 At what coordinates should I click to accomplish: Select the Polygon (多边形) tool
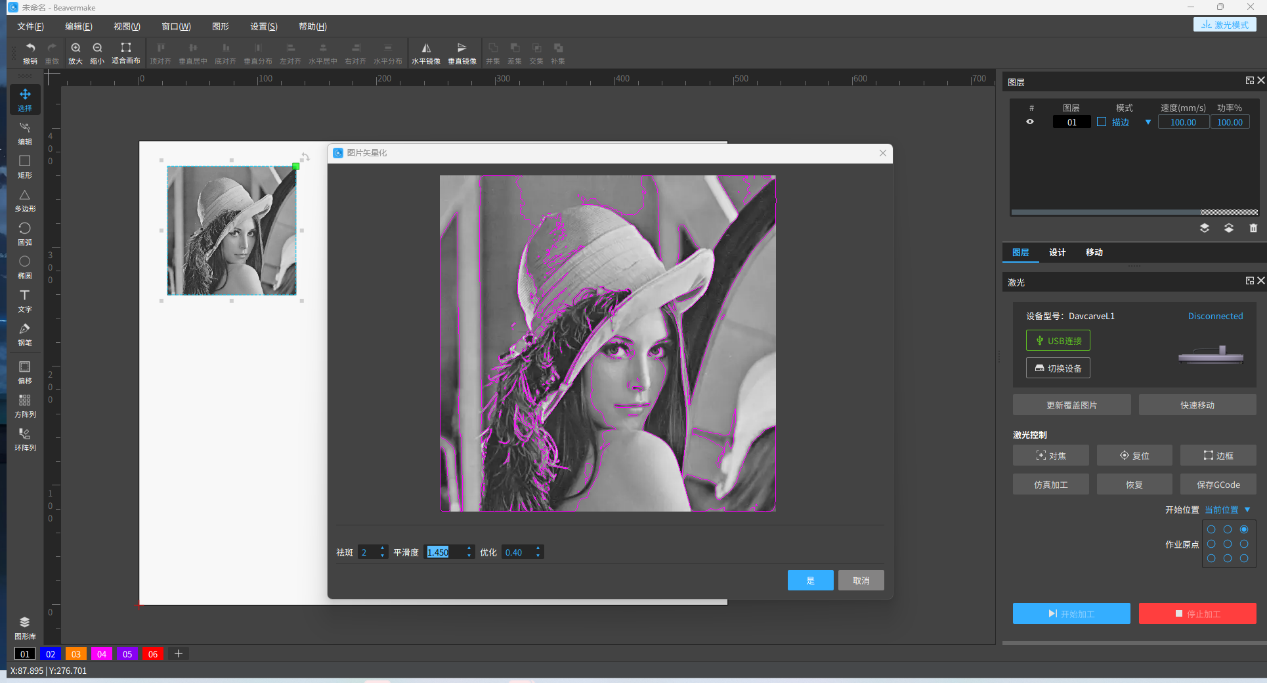tap(25, 199)
